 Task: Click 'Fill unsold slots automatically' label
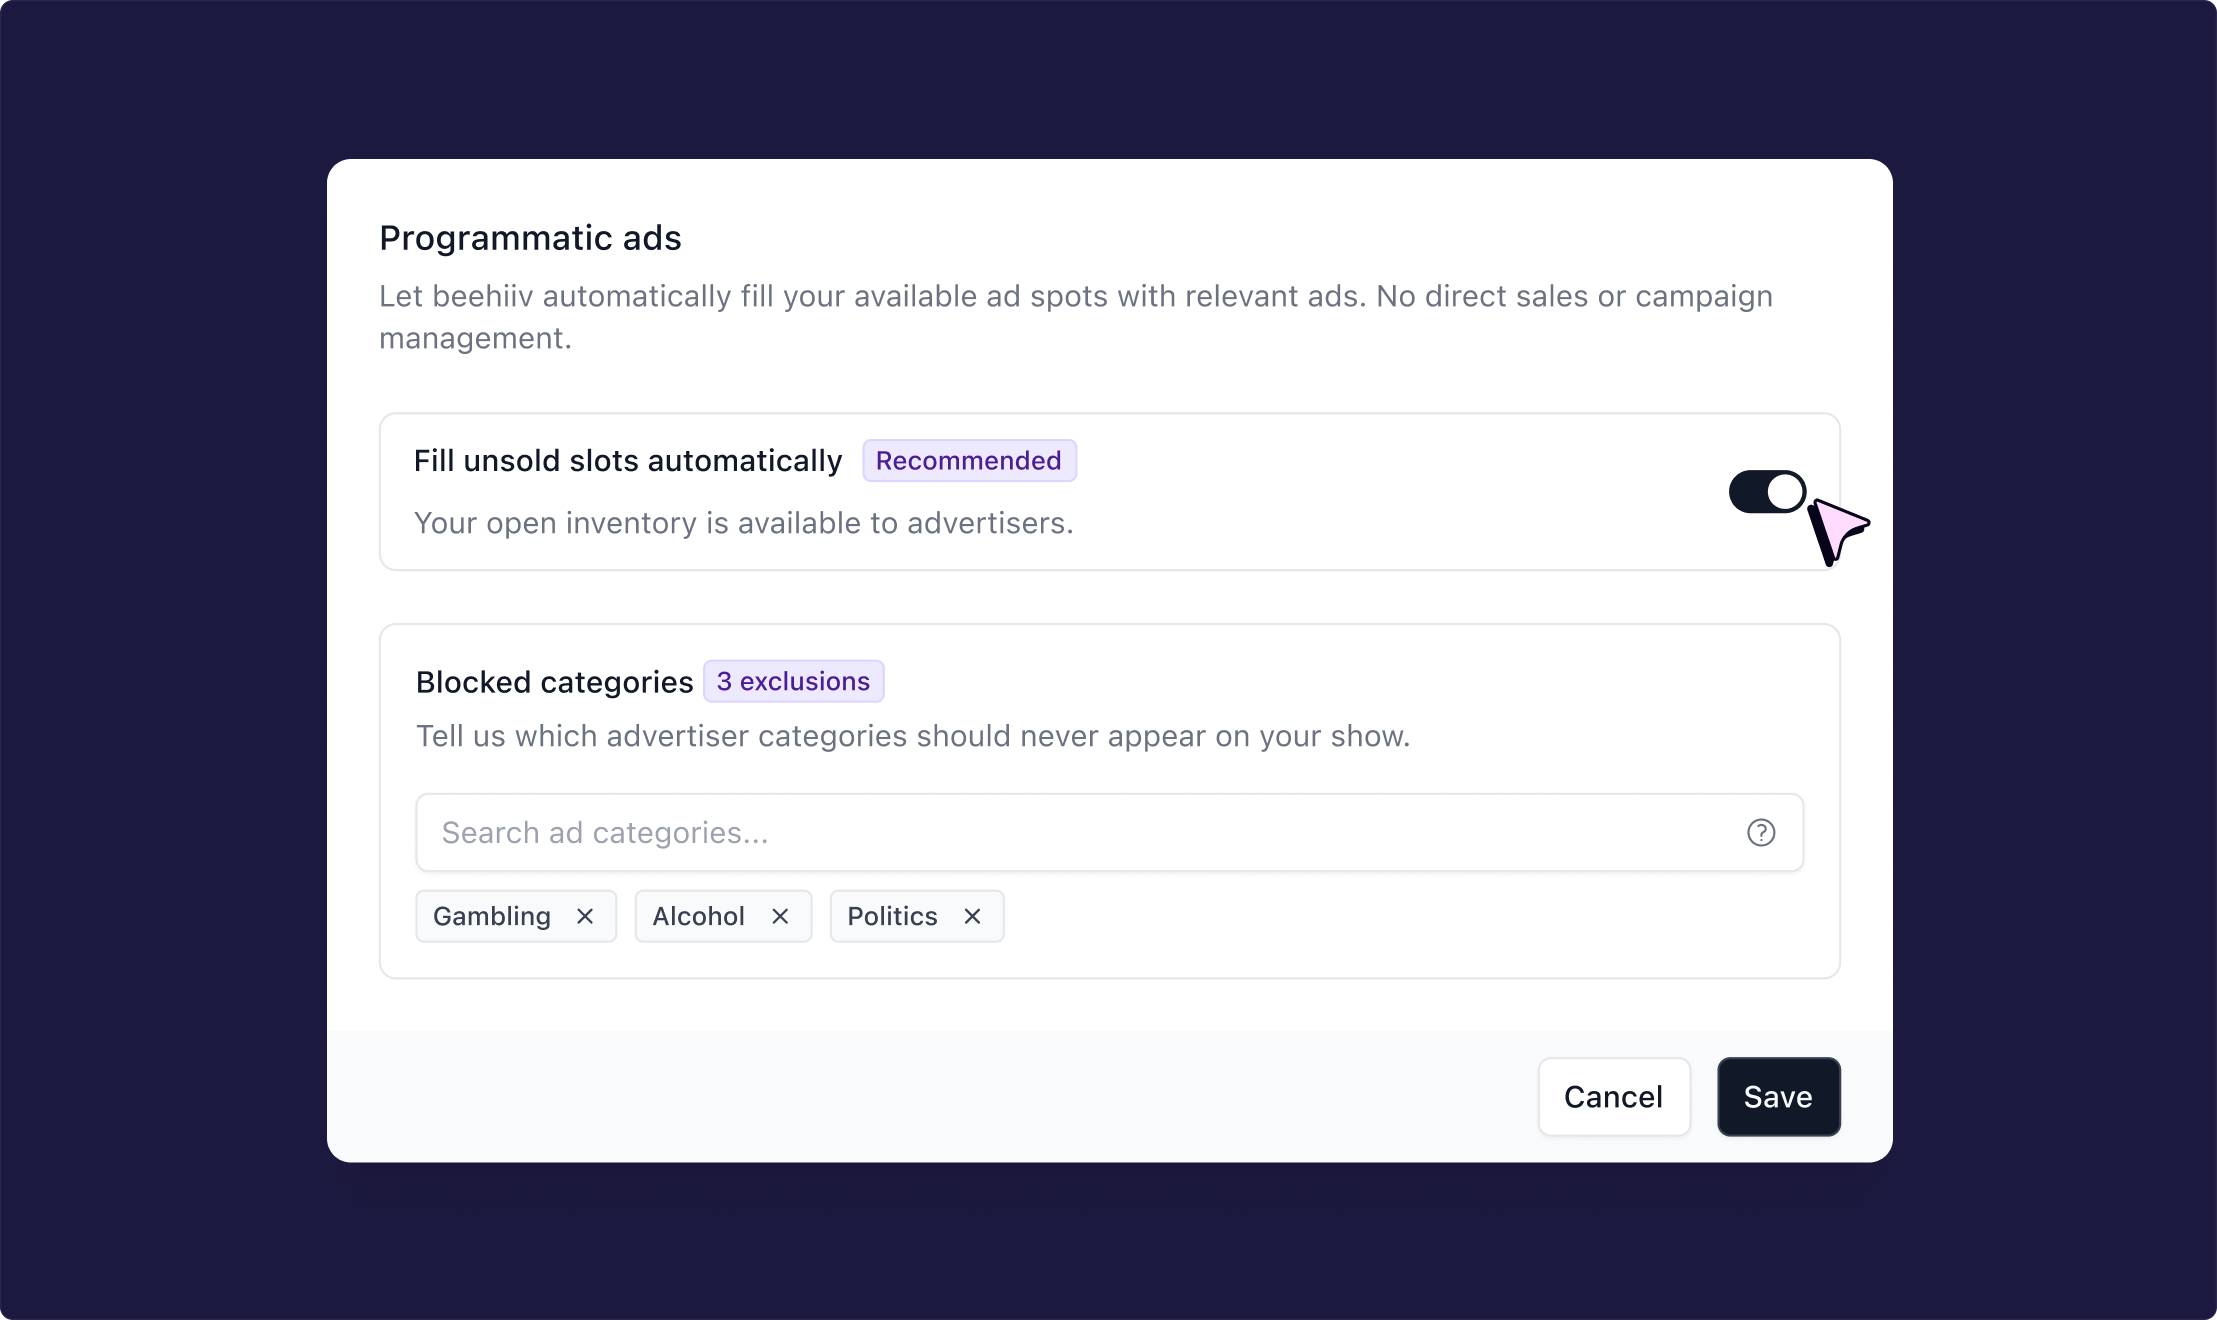(628, 460)
